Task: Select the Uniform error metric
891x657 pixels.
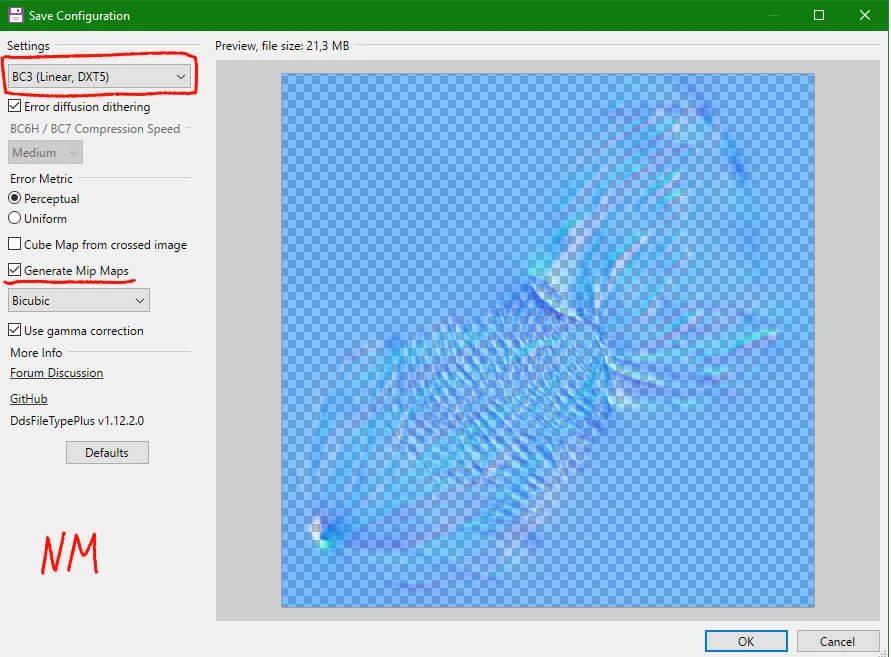Action: (15, 218)
